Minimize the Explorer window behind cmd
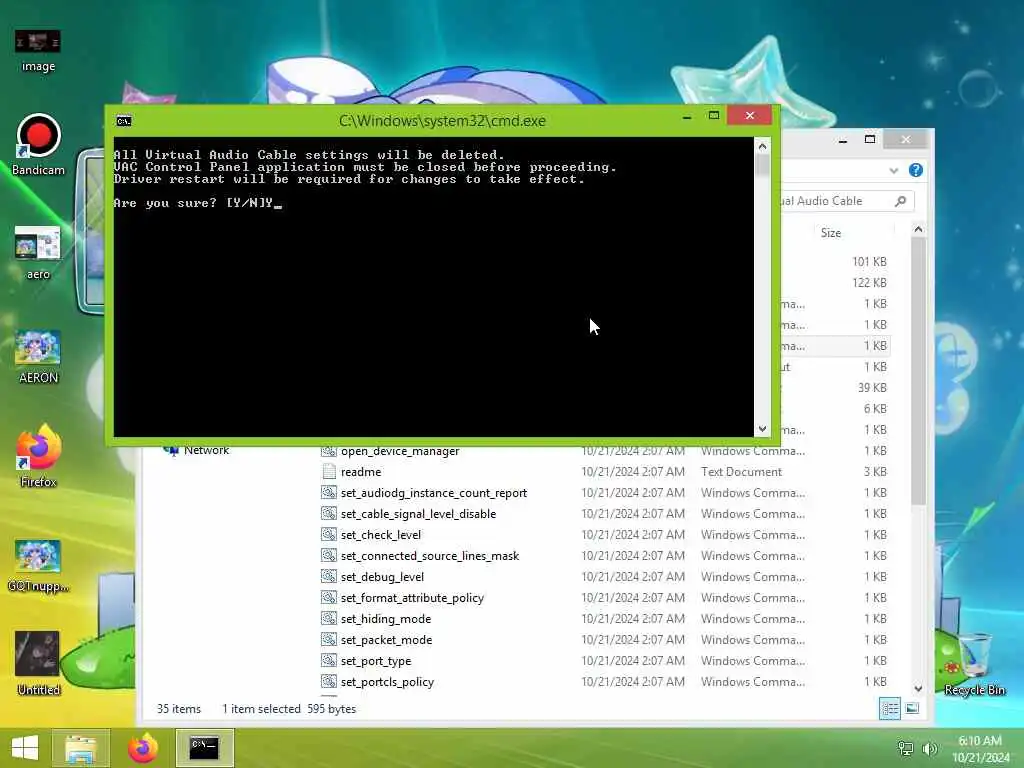1024x768 pixels. pos(842,139)
